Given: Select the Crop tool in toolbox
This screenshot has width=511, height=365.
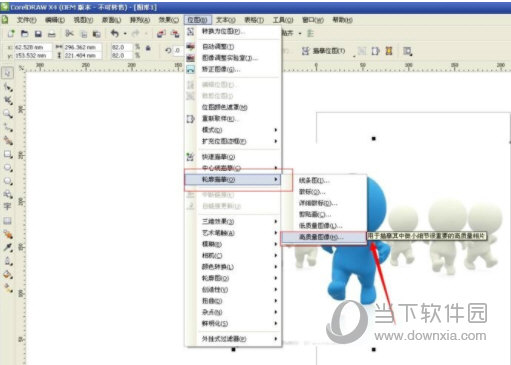Looking at the screenshot, I should 8,100.
